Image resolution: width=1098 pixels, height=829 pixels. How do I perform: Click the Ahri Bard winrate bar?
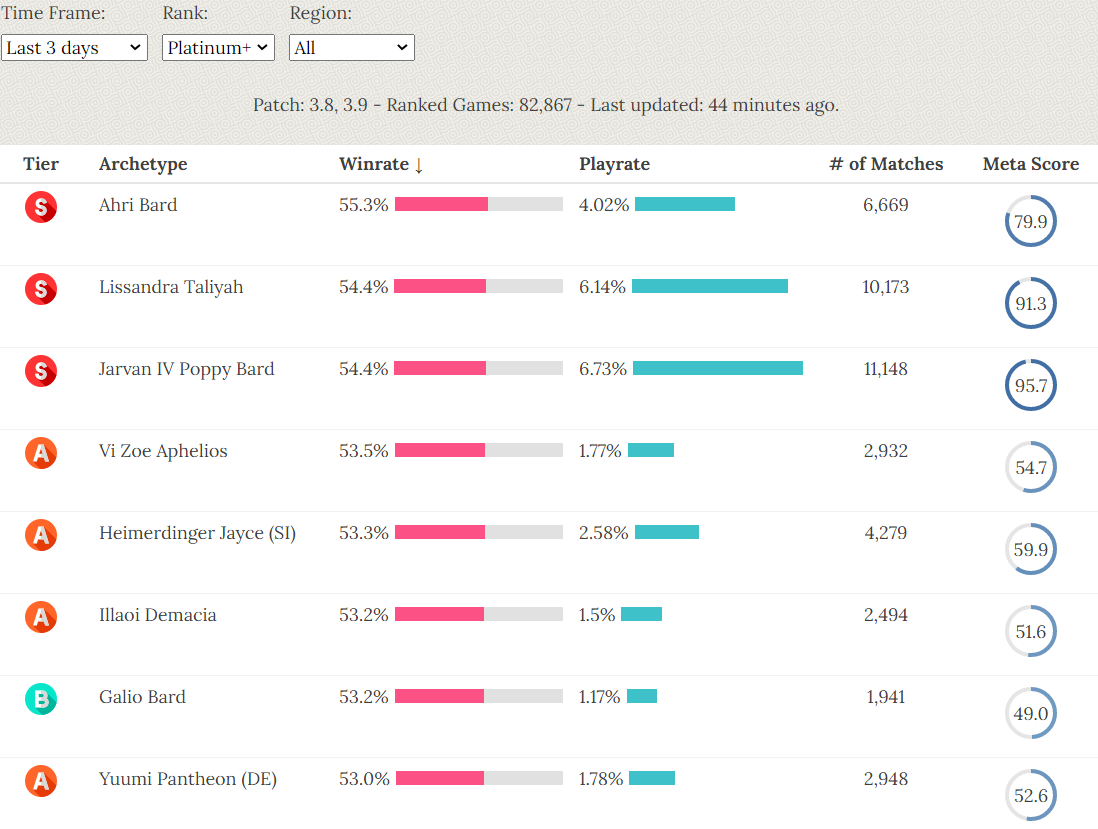pyautogui.click(x=478, y=204)
